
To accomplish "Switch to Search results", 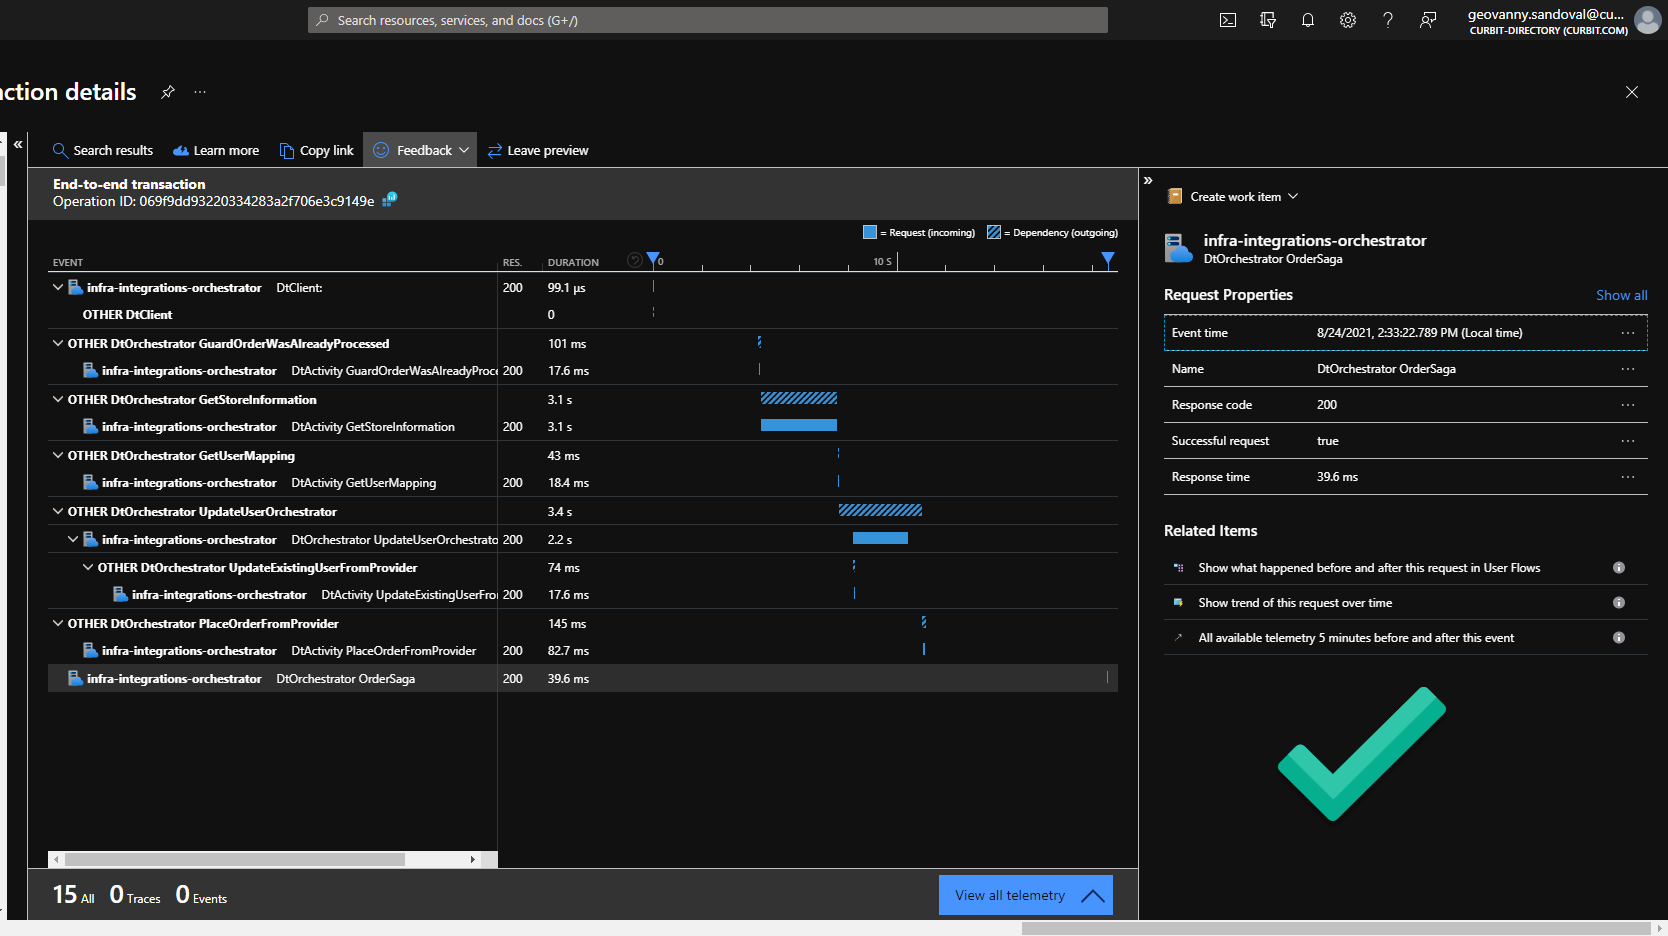I will [x=102, y=150].
